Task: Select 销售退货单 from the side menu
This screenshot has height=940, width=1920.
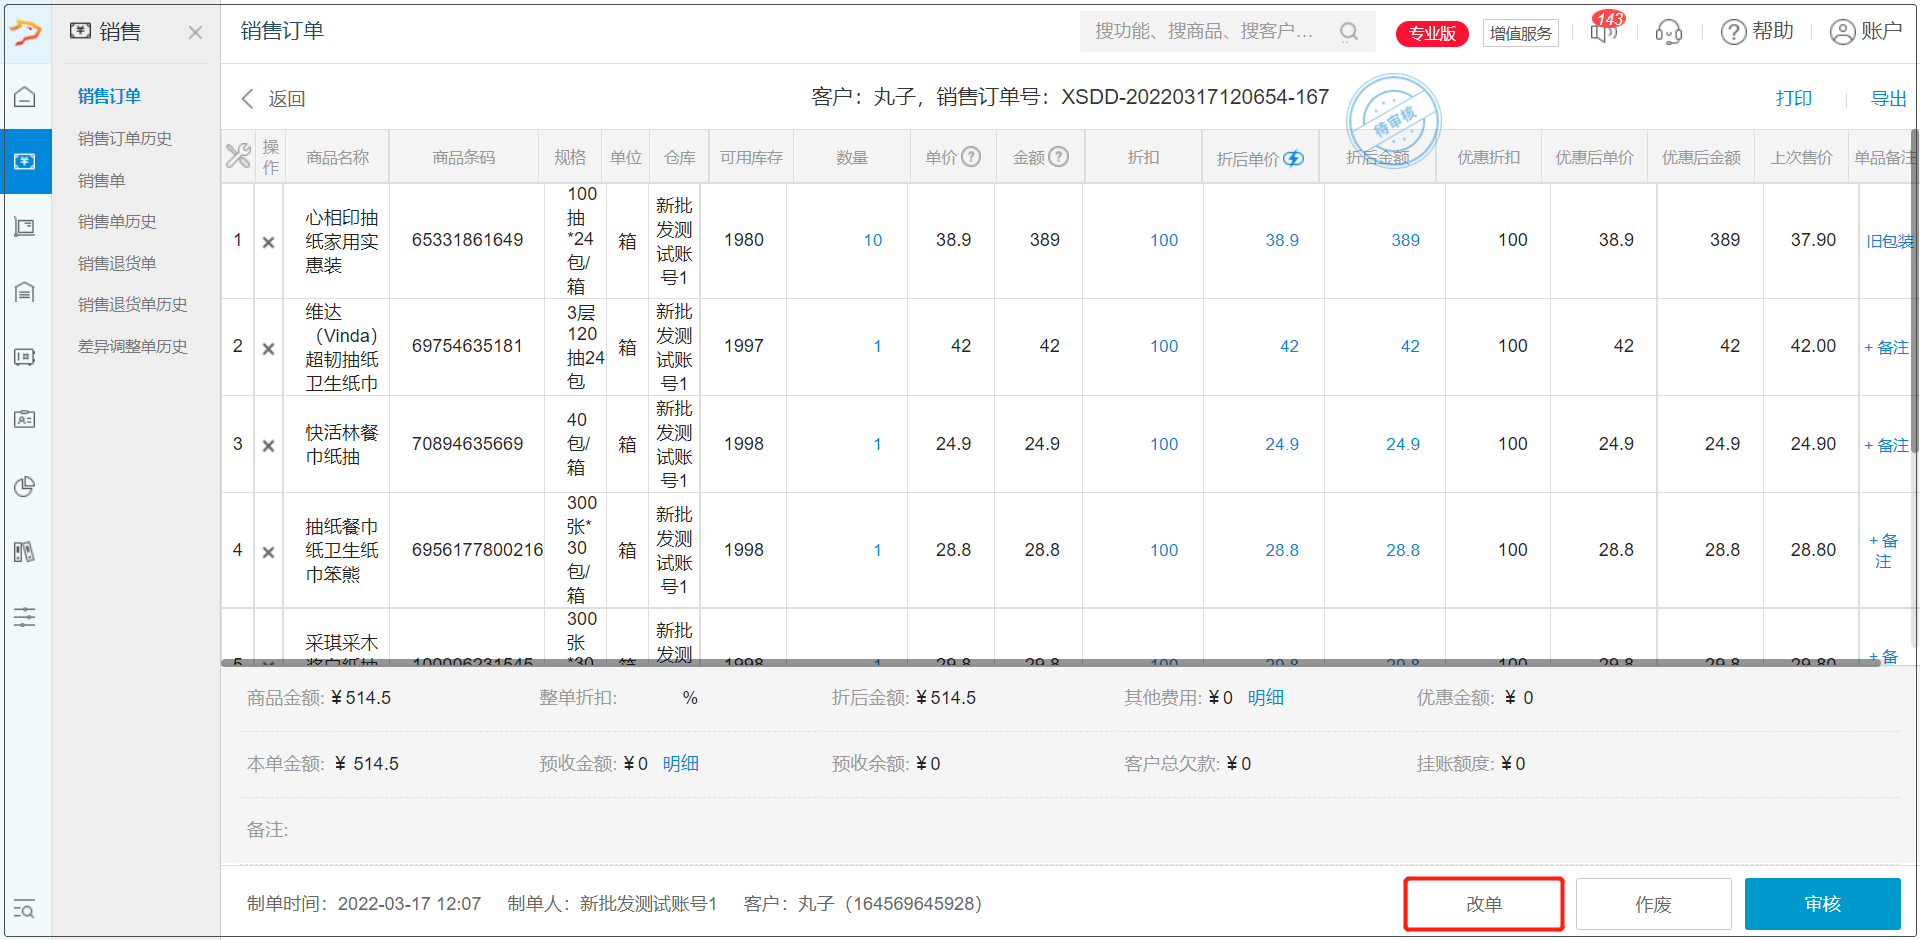Action: click(117, 263)
